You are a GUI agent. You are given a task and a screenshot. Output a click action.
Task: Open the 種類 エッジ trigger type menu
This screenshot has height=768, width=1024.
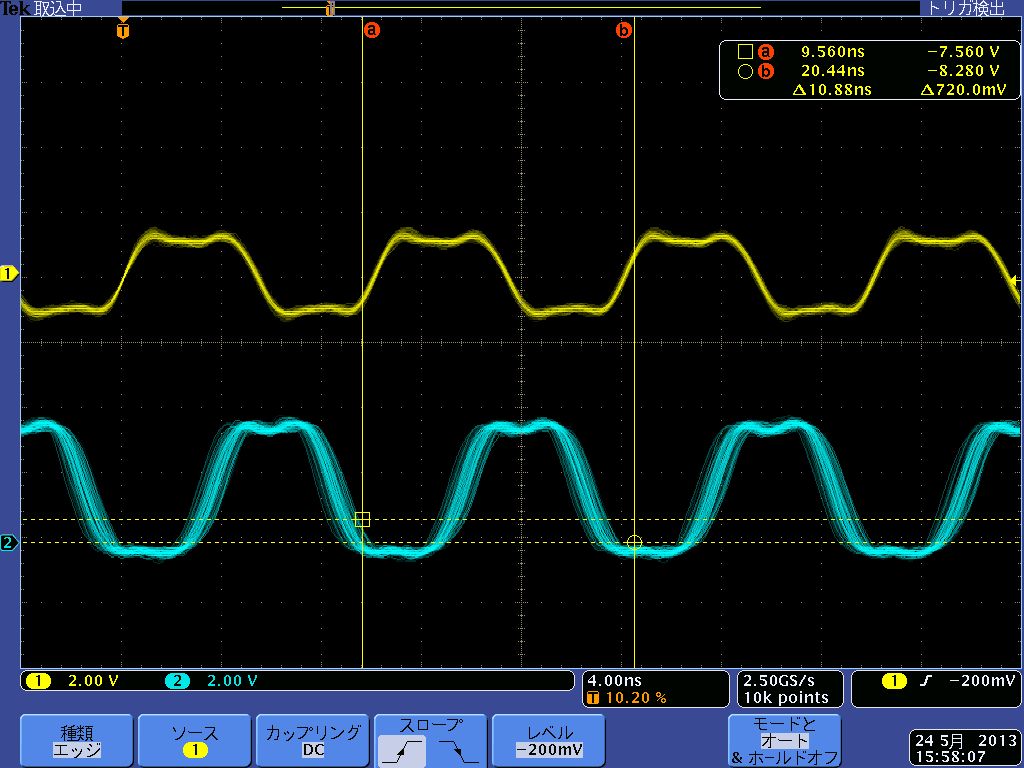click(x=76, y=741)
